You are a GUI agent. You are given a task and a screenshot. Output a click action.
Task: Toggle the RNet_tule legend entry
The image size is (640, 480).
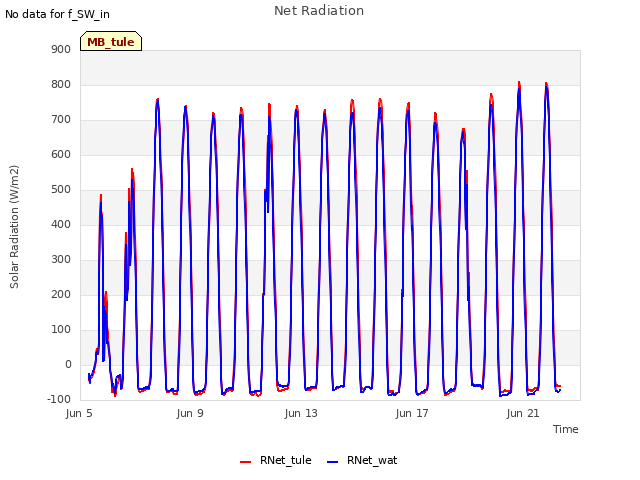(x=276, y=460)
